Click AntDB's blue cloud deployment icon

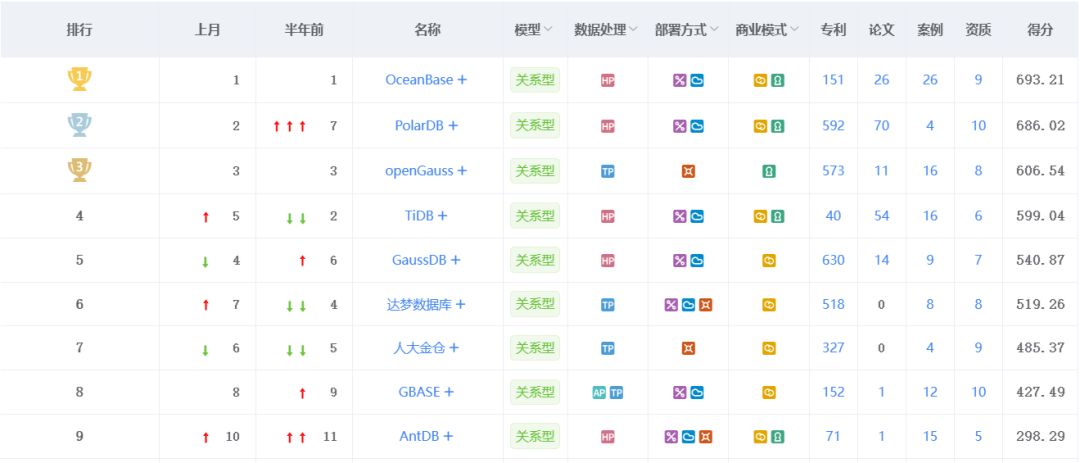coord(688,437)
